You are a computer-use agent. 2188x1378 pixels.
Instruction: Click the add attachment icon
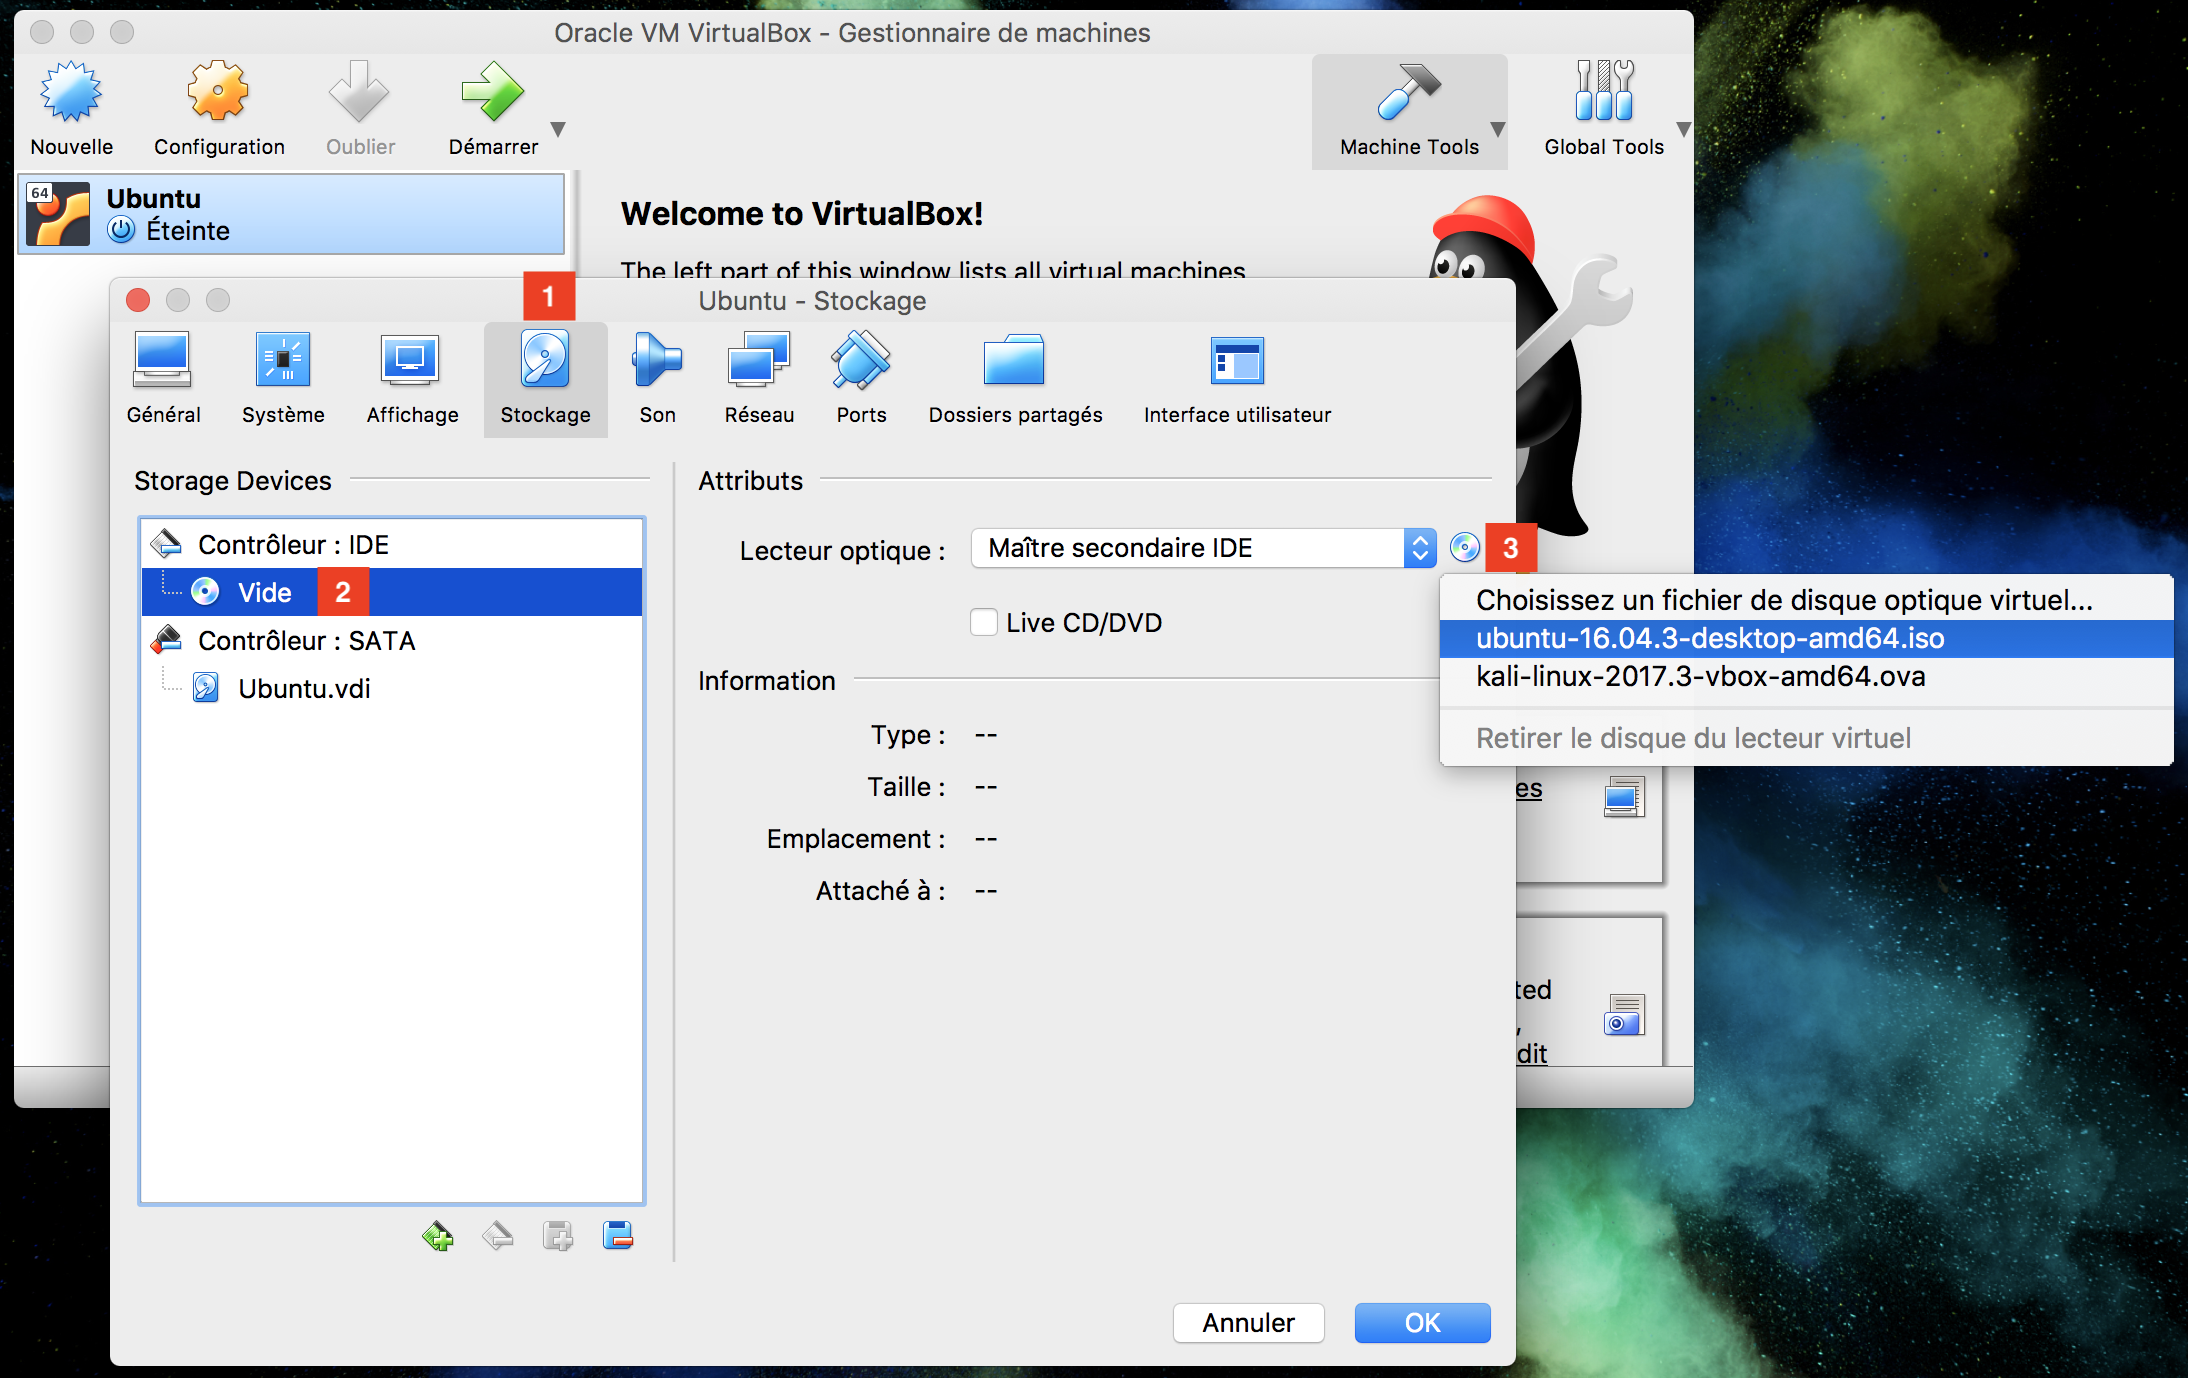(x=558, y=1236)
